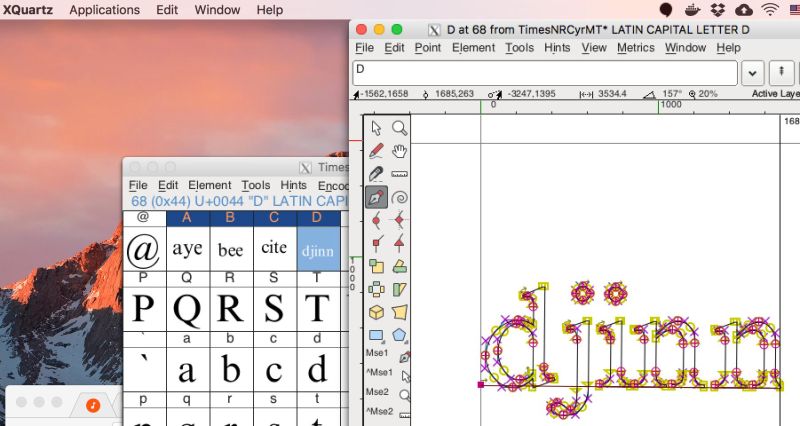This screenshot has height=426, width=800.
Task: Select the Polygon shape tool
Action: click(x=399, y=335)
